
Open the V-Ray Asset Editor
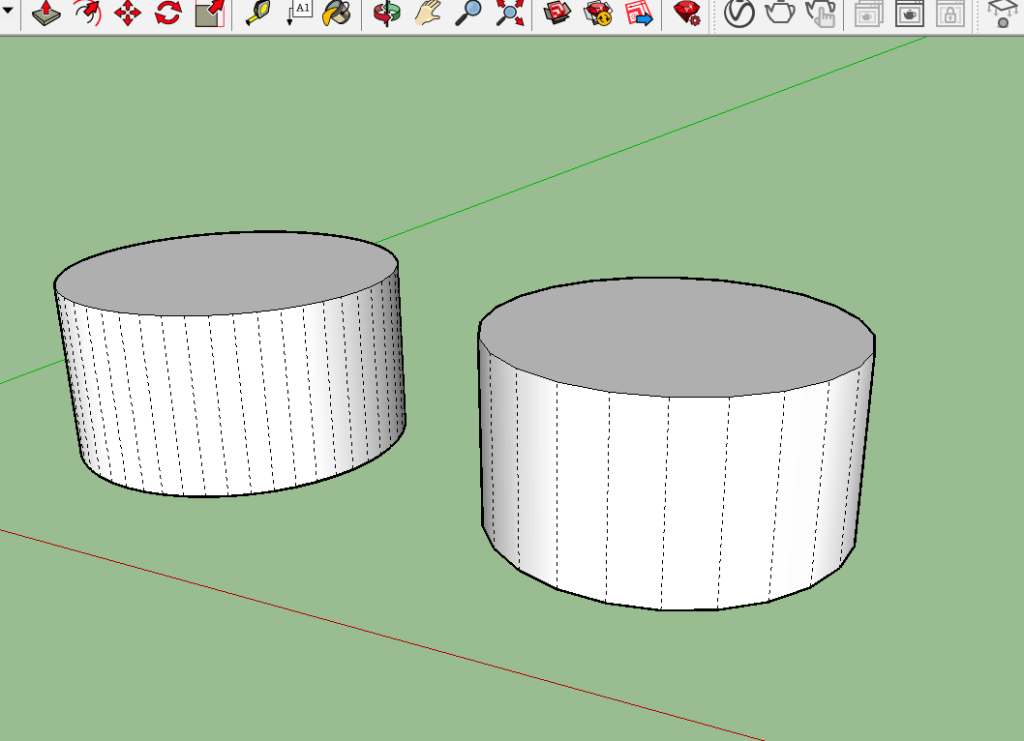tap(739, 13)
